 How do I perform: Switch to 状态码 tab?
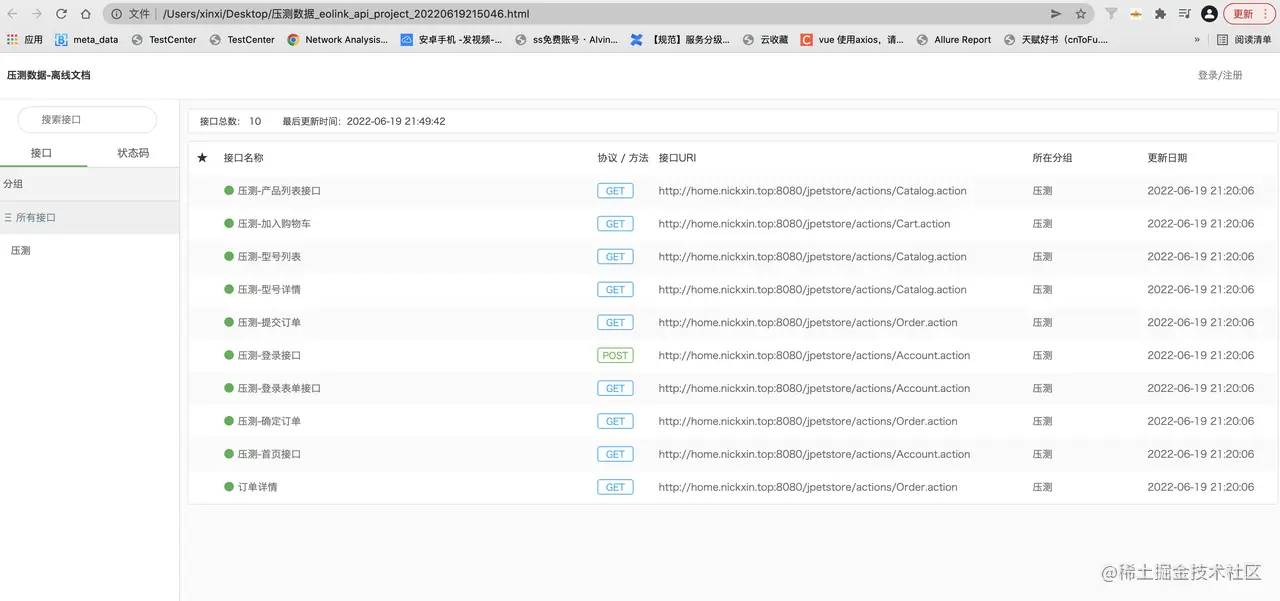pos(133,153)
